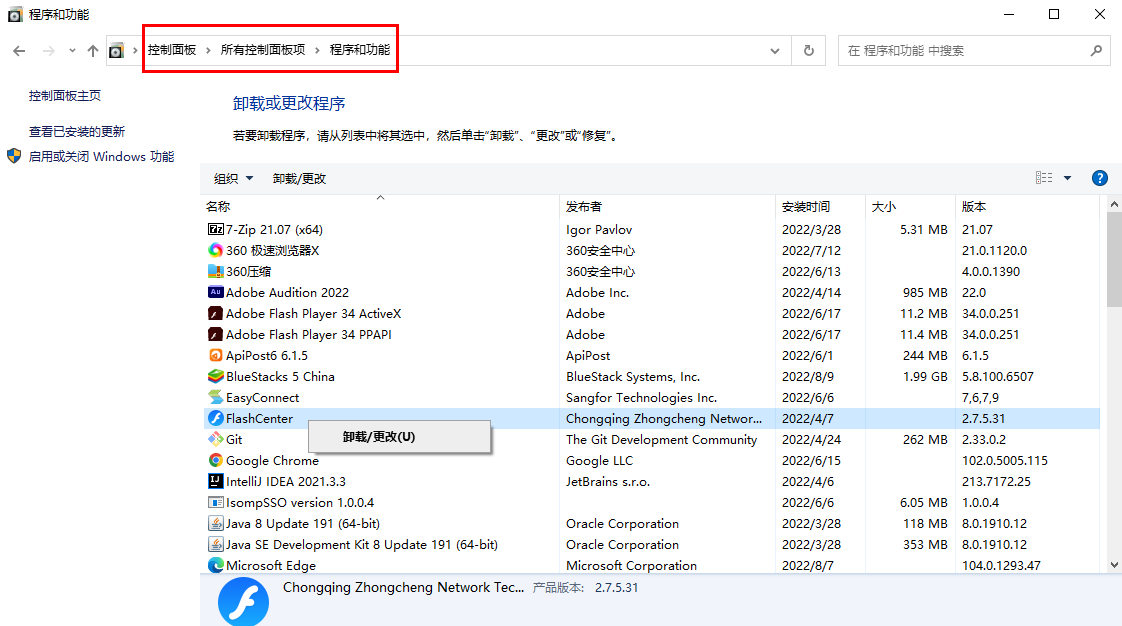The image size is (1122, 626).
Task: Select IntelliJ IDEA 2021.3.3 name
Action: point(286,481)
